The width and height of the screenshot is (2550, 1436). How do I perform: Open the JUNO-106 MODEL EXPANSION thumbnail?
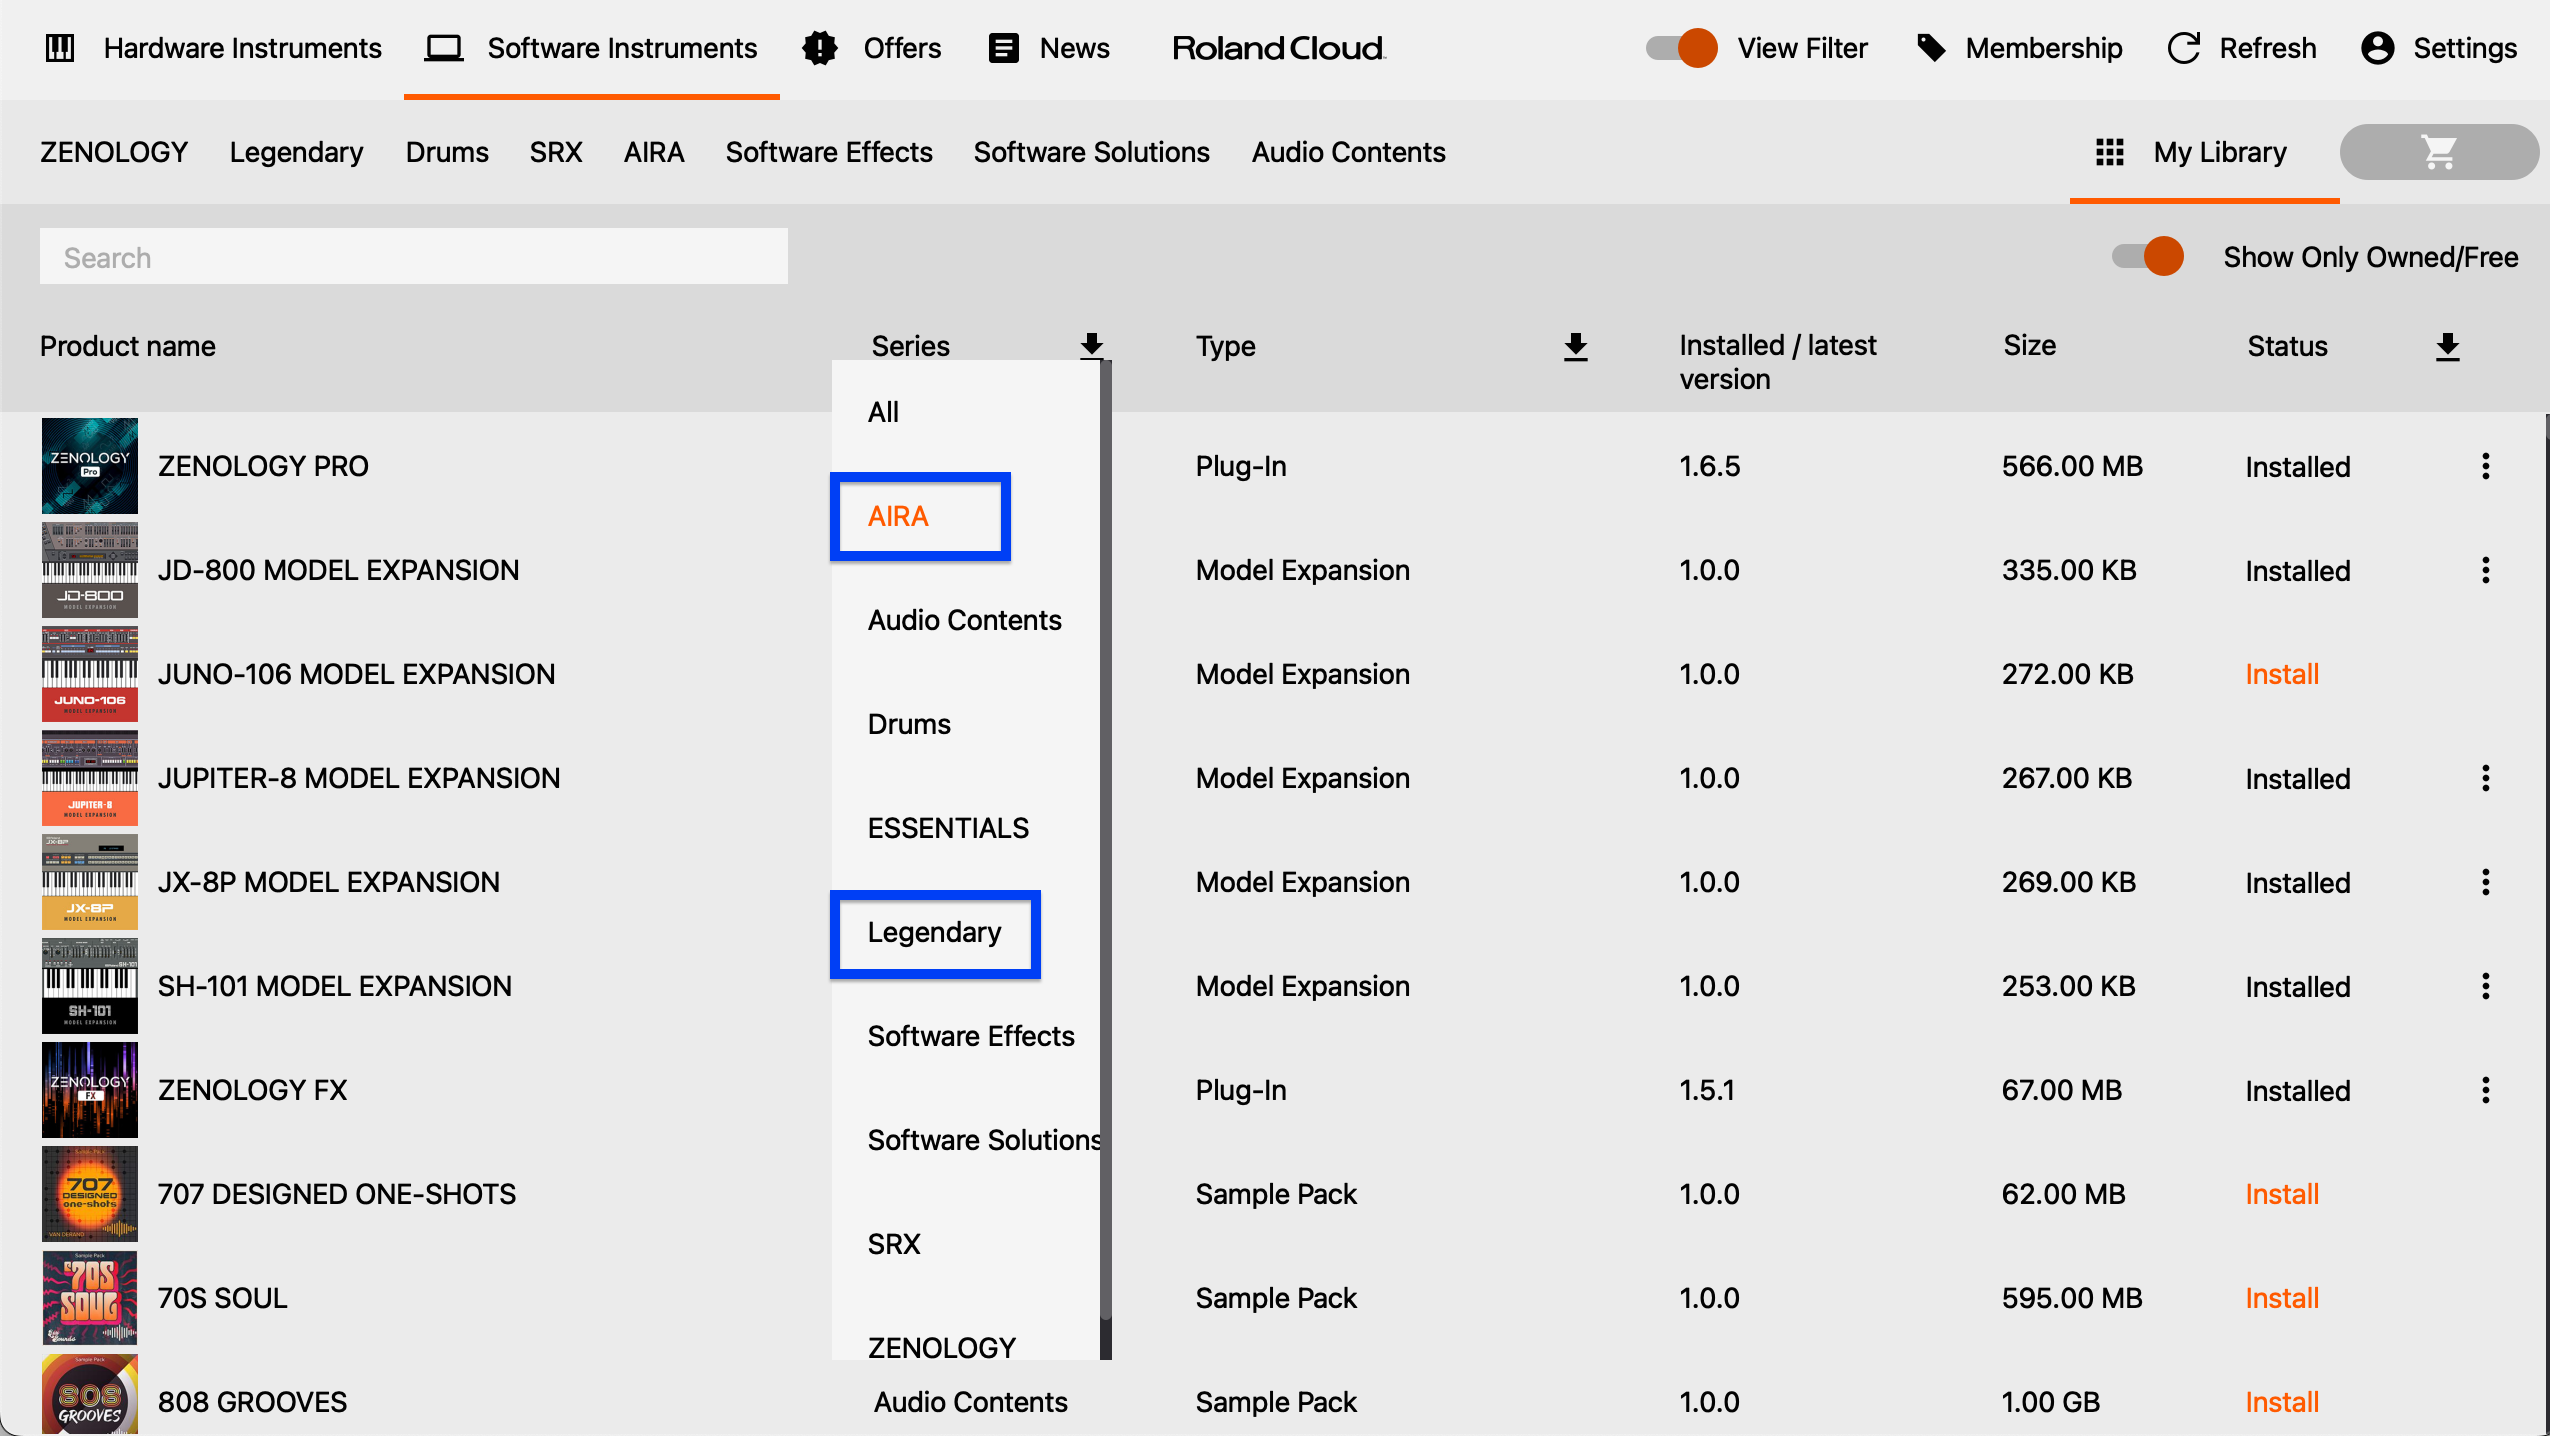[90, 674]
